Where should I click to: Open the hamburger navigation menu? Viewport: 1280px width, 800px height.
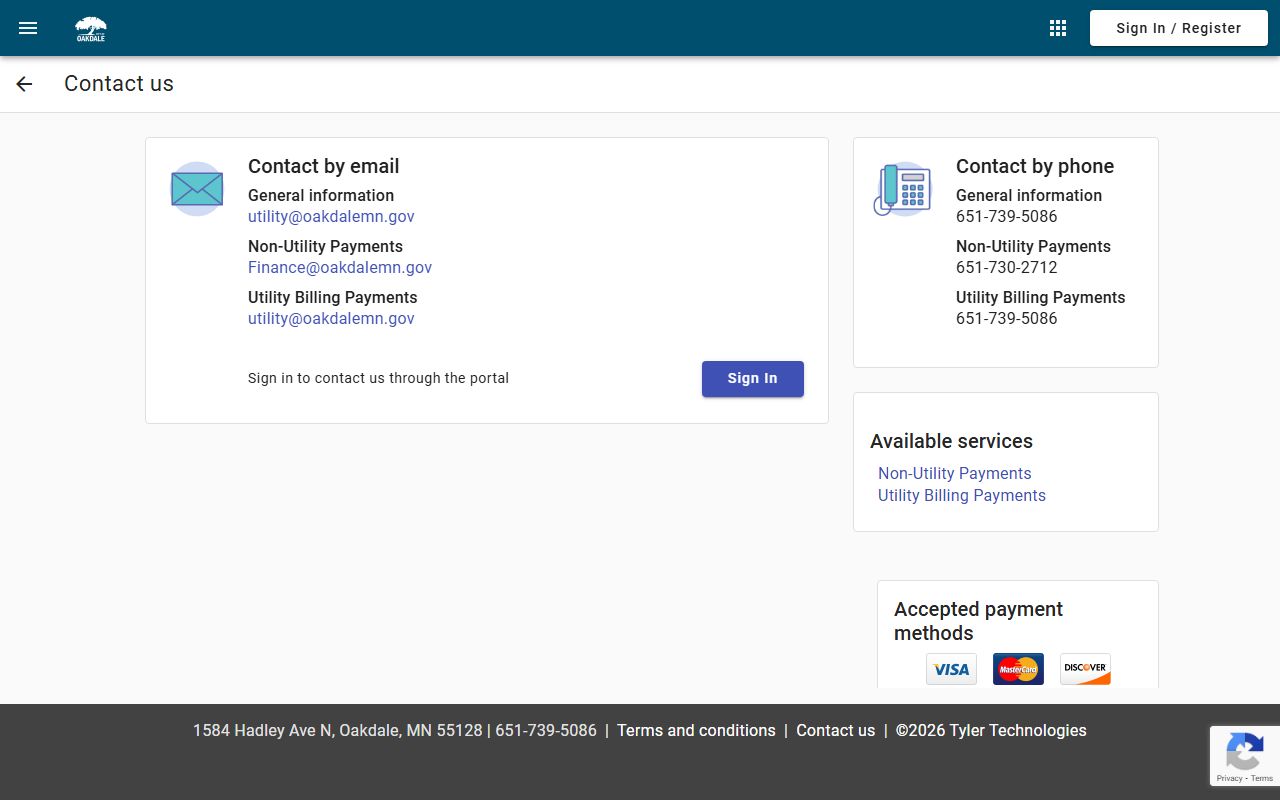click(x=28, y=28)
